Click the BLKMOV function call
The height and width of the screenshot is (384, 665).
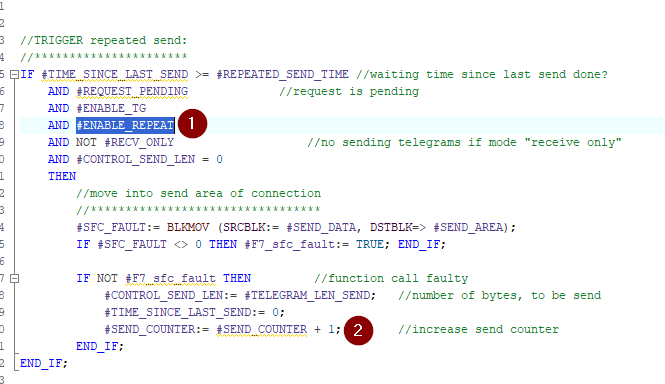pyautogui.click(x=188, y=227)
